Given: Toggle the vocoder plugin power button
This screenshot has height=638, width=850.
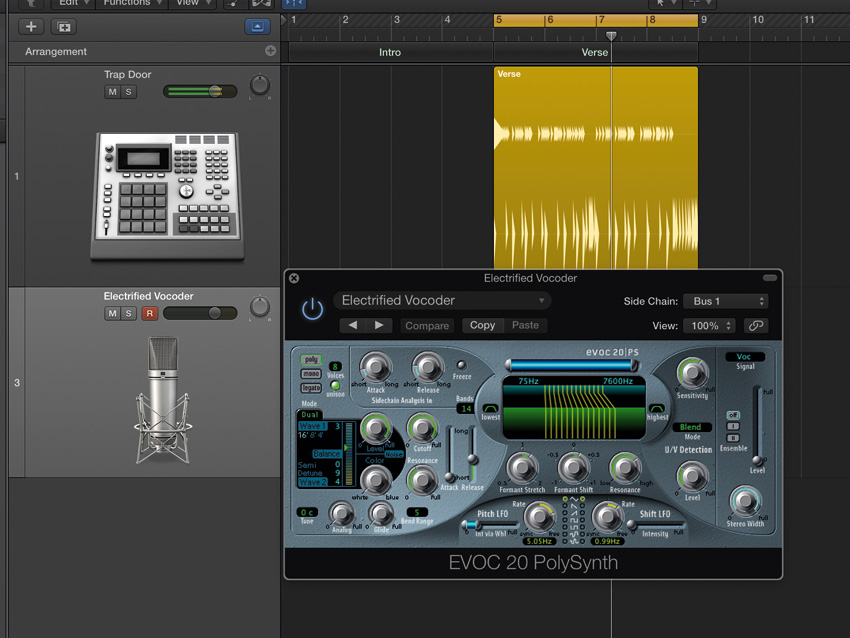Looking at the screenshot, I should pos(312,310).
